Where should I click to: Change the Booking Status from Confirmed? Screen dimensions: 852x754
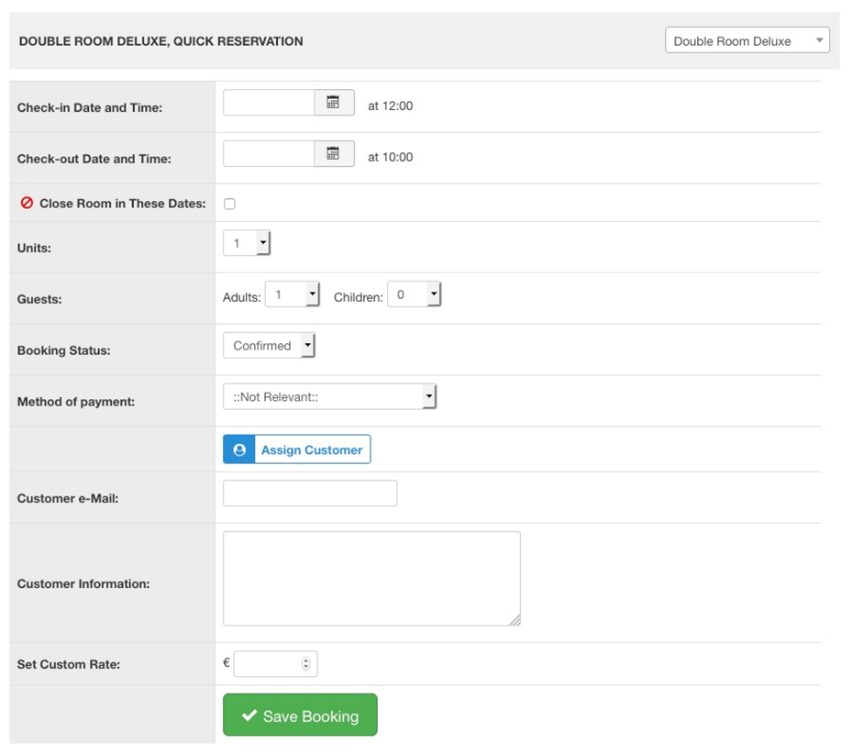[269, 346]
